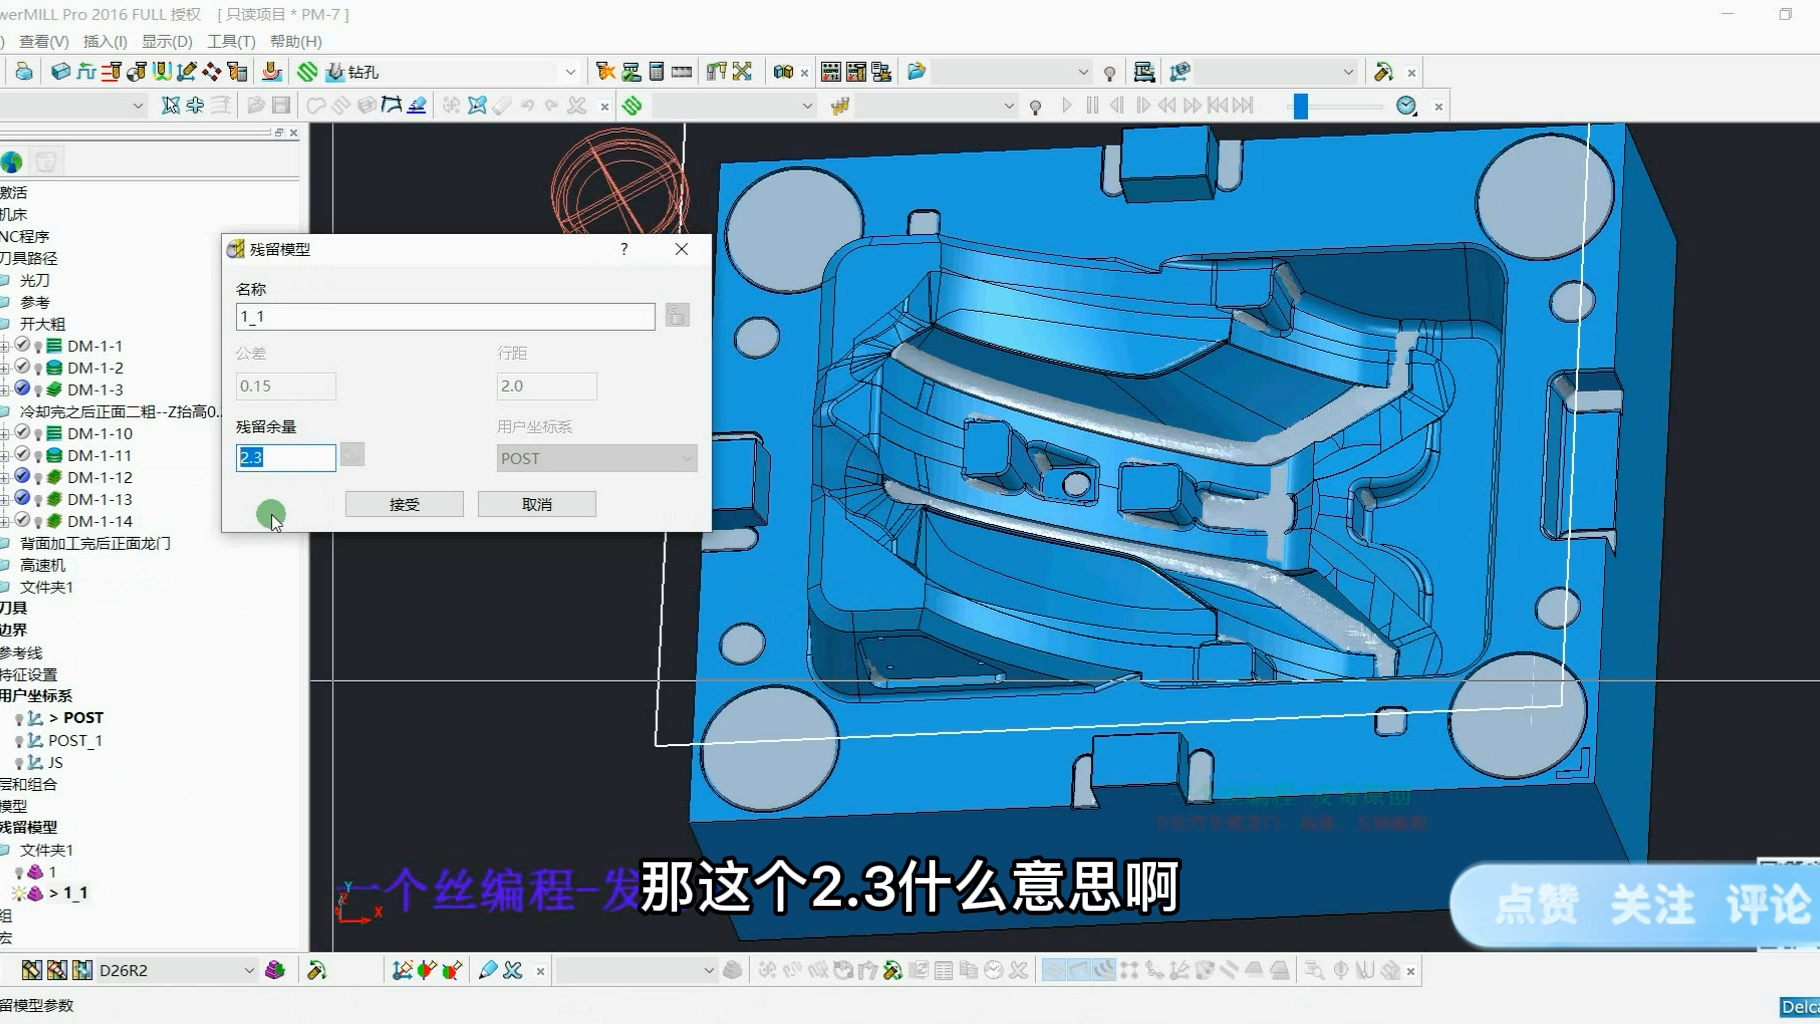Open the D26R2 tool dropdown
Screen dimensions: 1820x1024
(x=248, y=970)
